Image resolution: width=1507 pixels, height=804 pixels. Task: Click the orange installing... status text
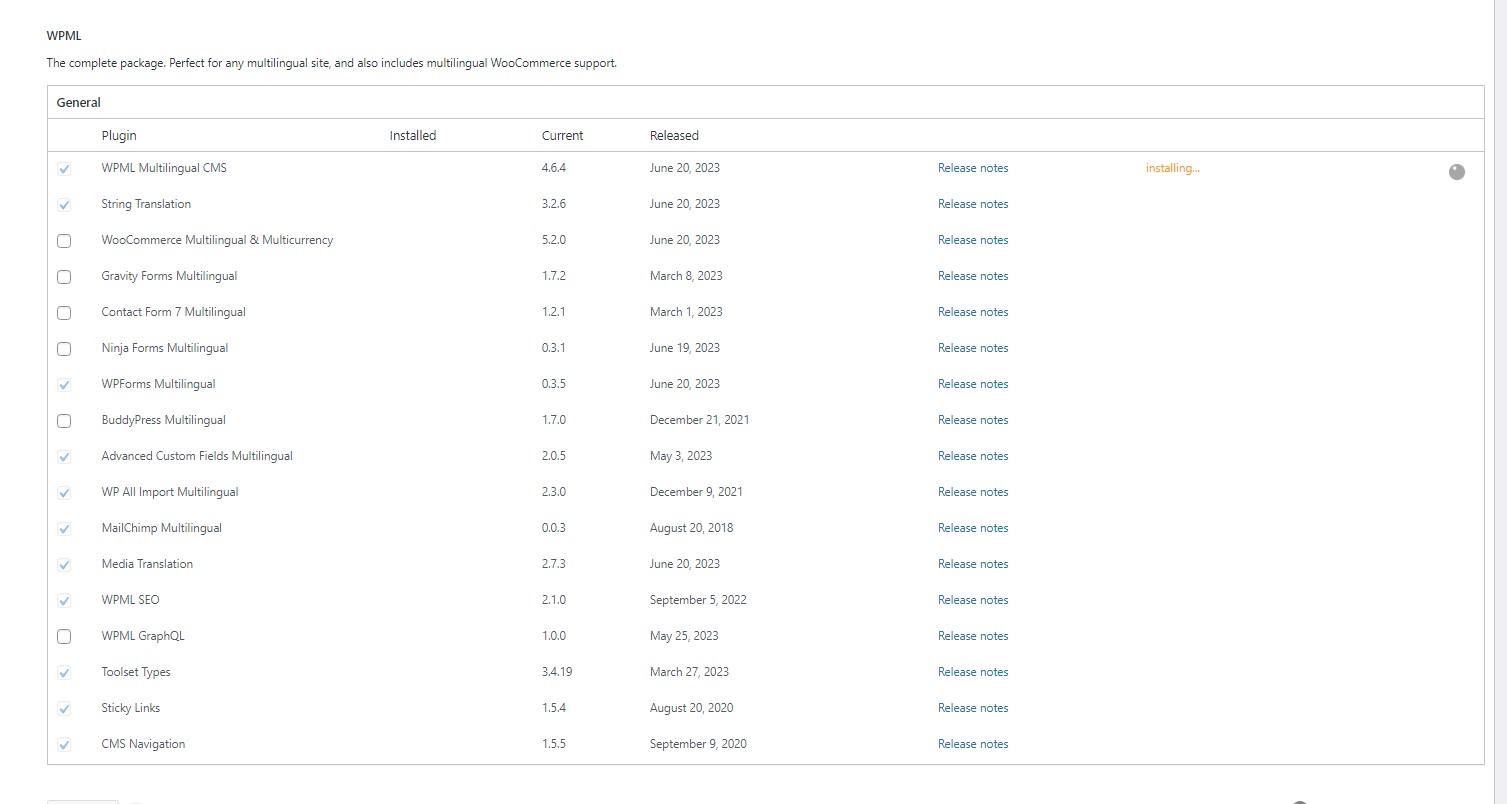click(x=1172, y=168)
